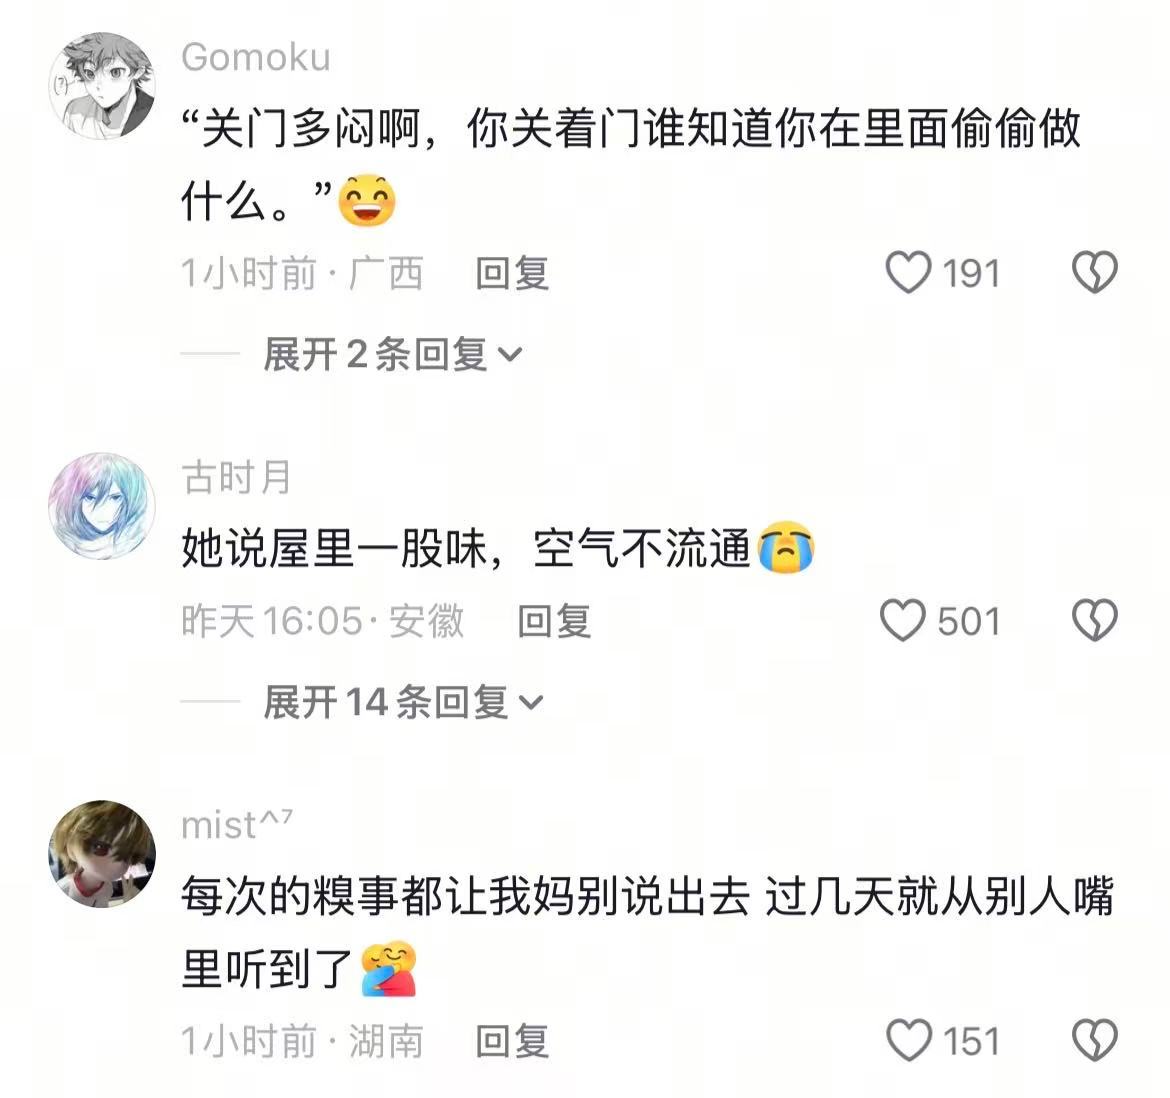This screenshot has height=1098, width=1170.
Task: Open the Gomoku username link
Action: click(x=256, y=57)
